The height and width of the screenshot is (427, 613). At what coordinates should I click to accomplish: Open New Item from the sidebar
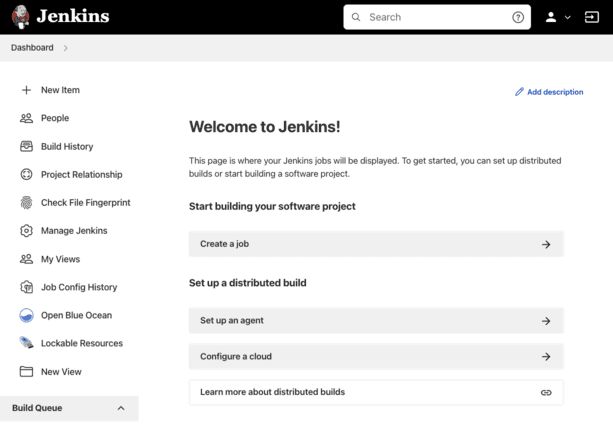(60, 90)
